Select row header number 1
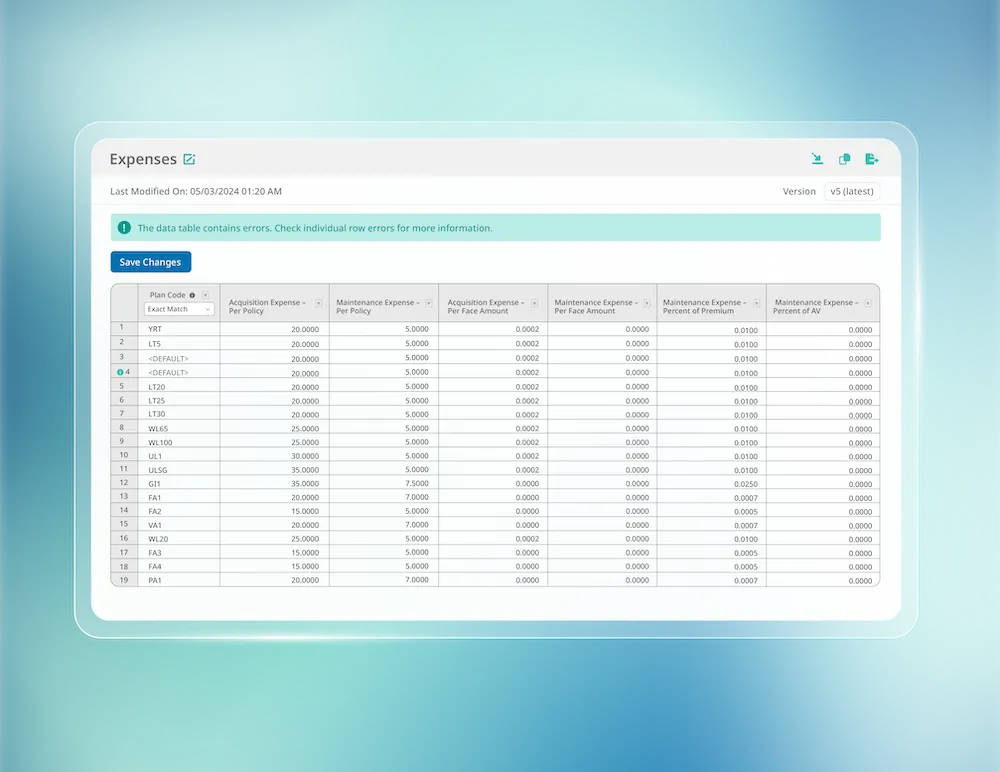 pos(124,328)
